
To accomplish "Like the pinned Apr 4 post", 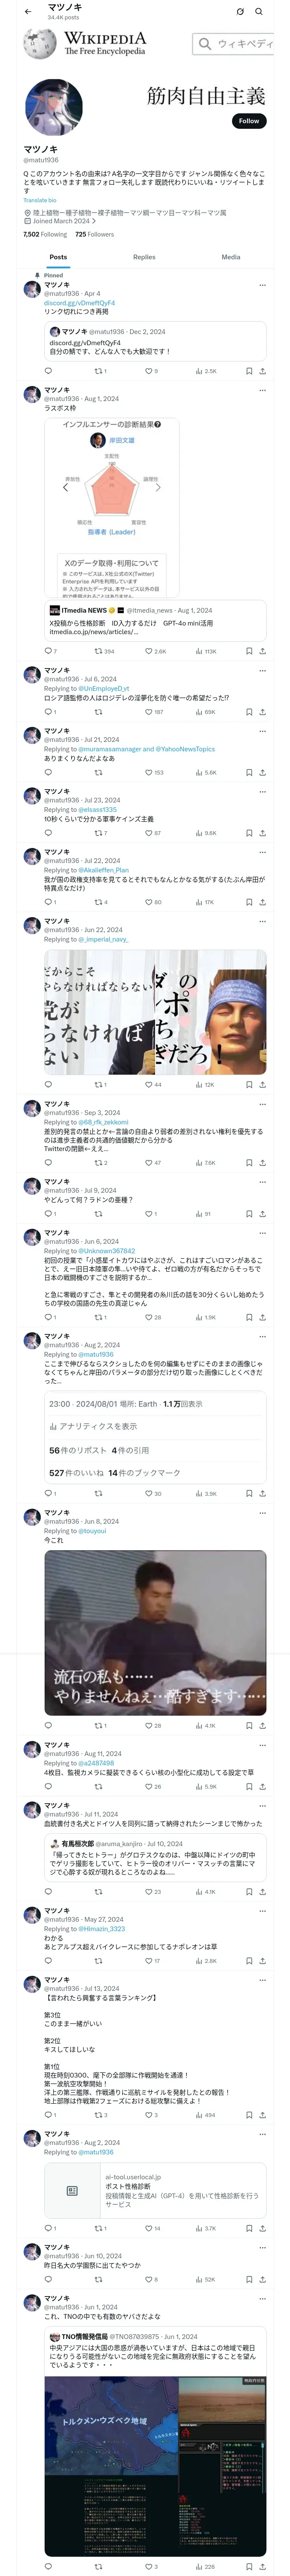I will click(x=148, y=371).
